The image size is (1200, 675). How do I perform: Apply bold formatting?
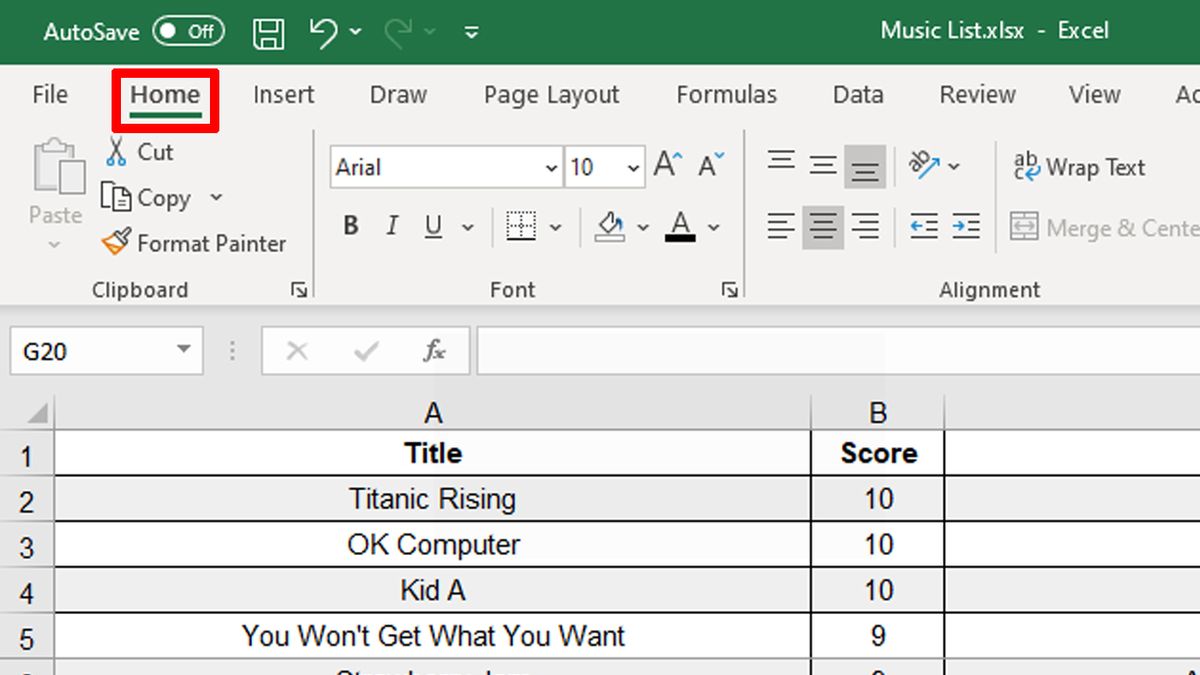pos(350,225)
